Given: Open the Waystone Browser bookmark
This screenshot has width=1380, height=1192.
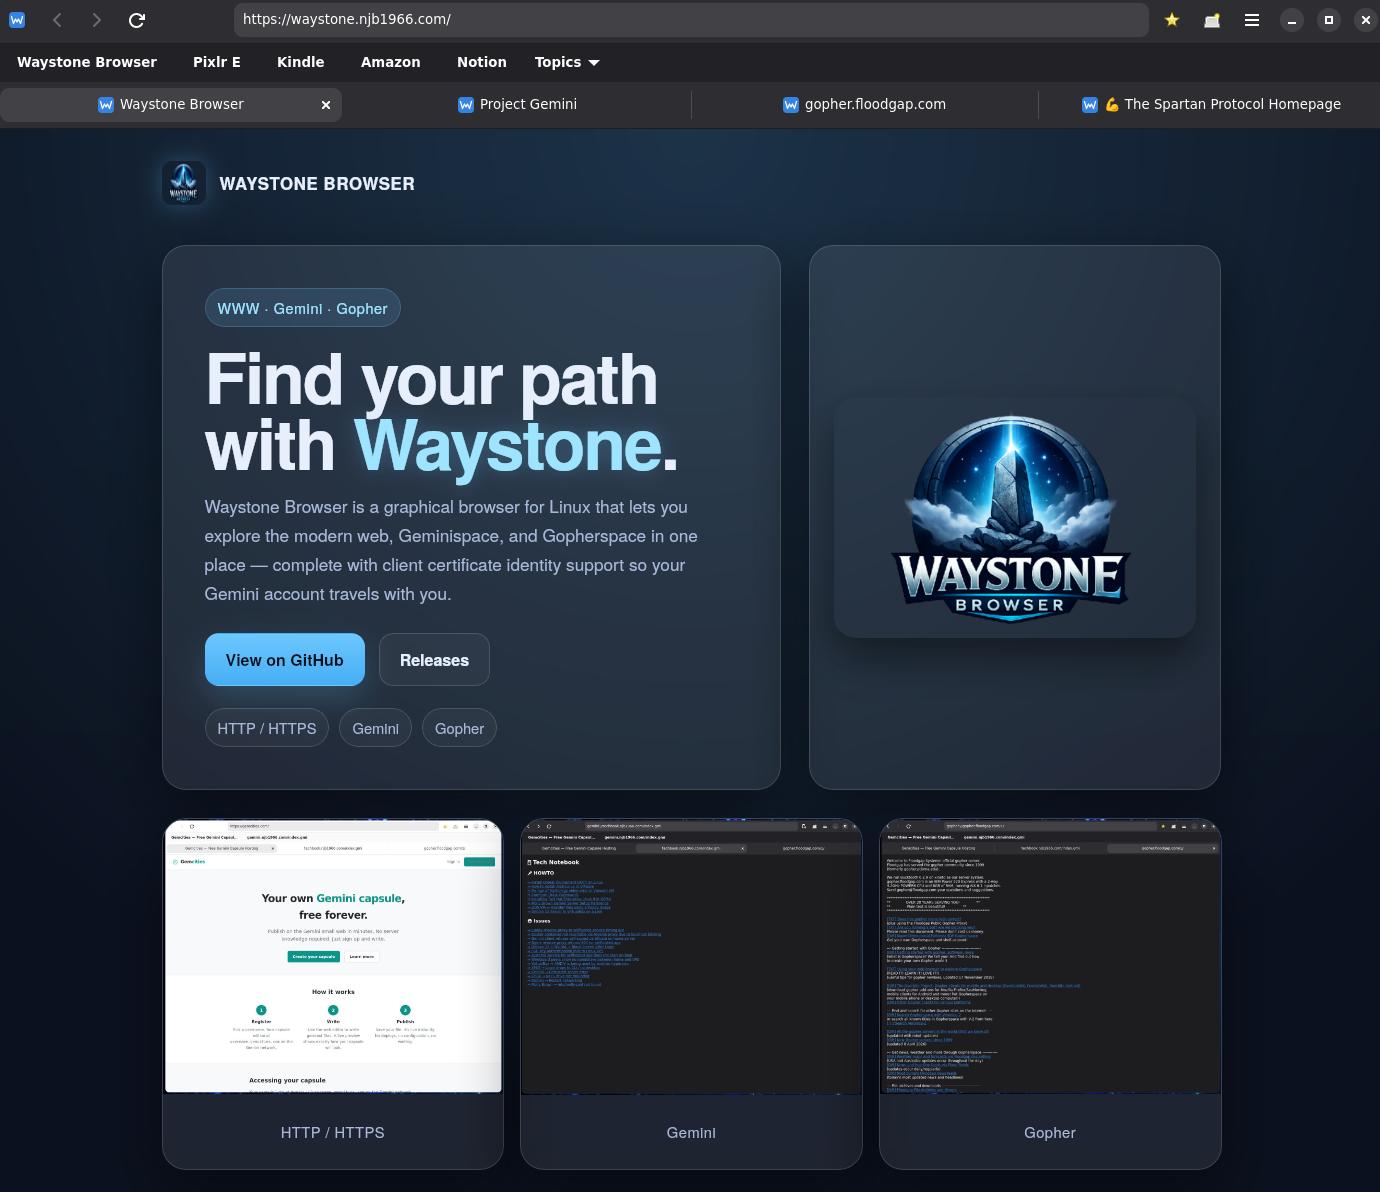Looking at the screenshot, I should pos(87,62).
